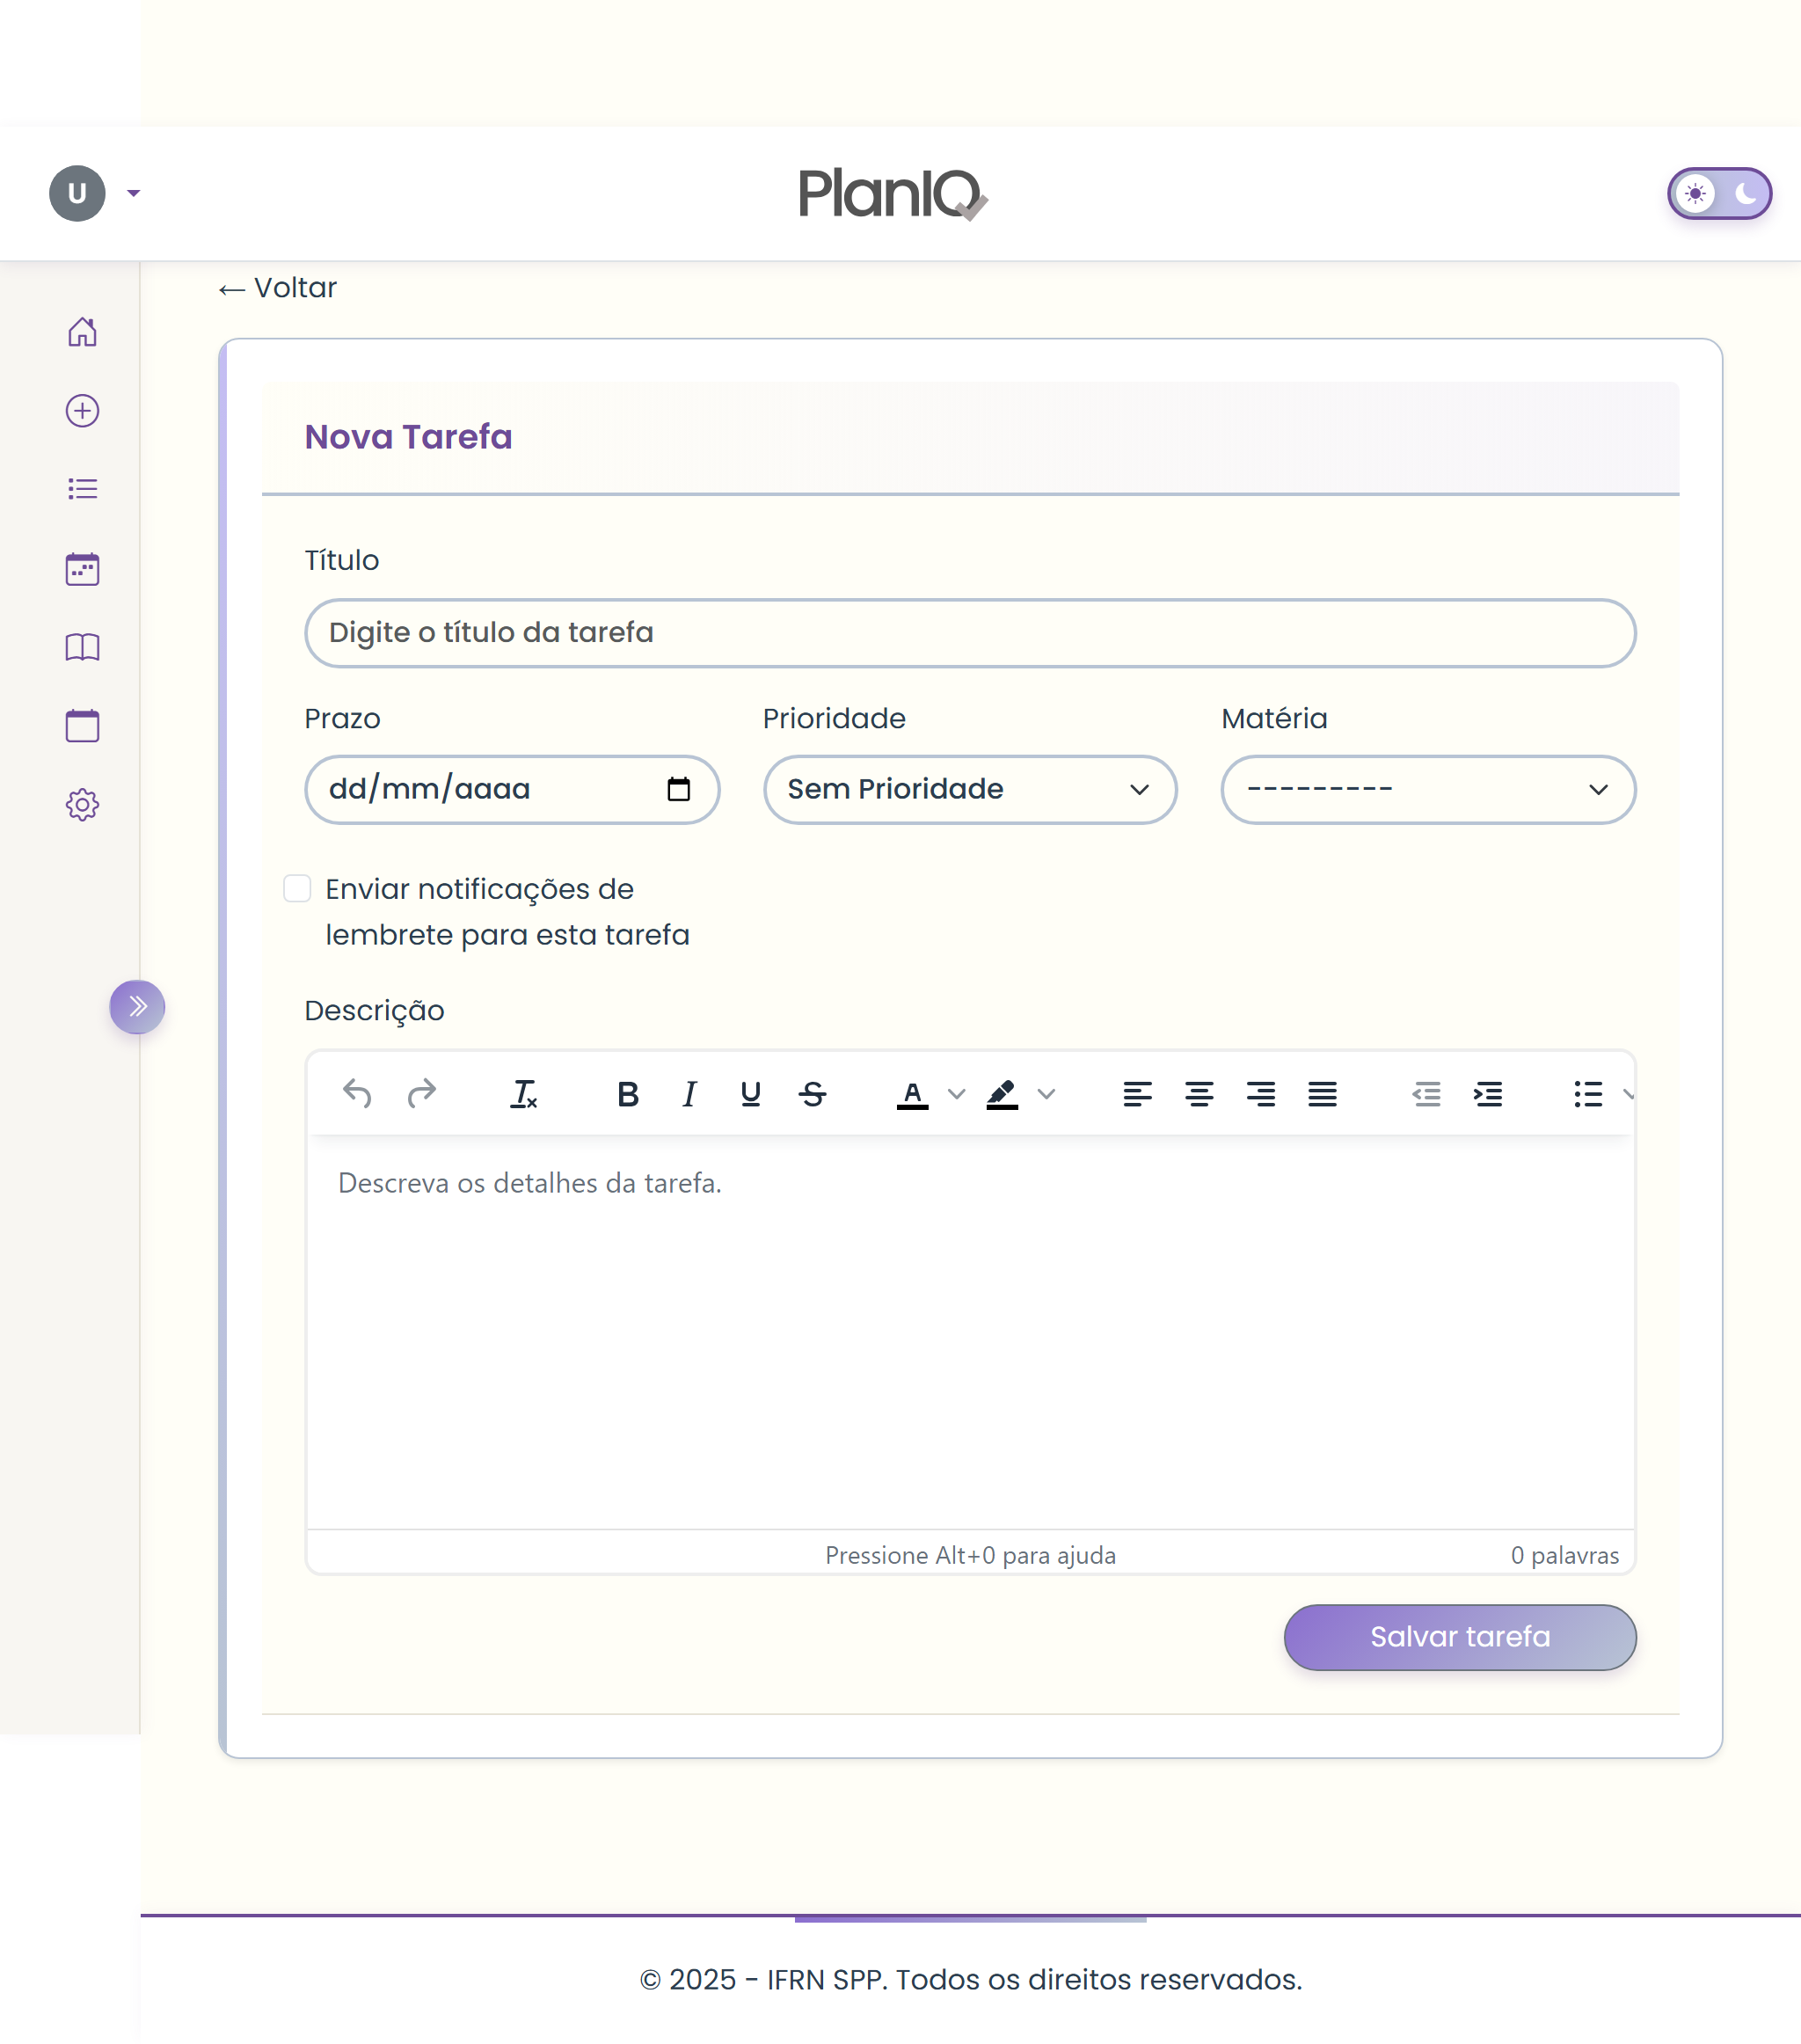Open the Prioridade dropdown

point(969,790)
